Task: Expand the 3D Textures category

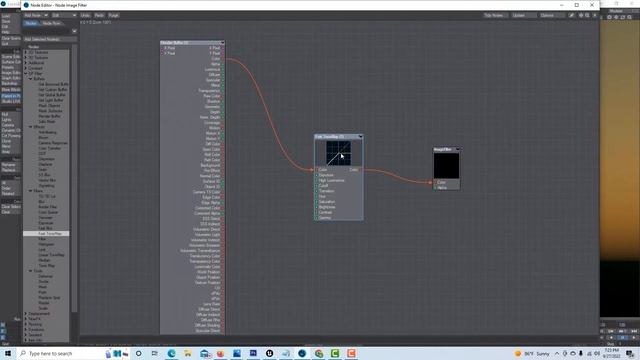Action: 26,58
